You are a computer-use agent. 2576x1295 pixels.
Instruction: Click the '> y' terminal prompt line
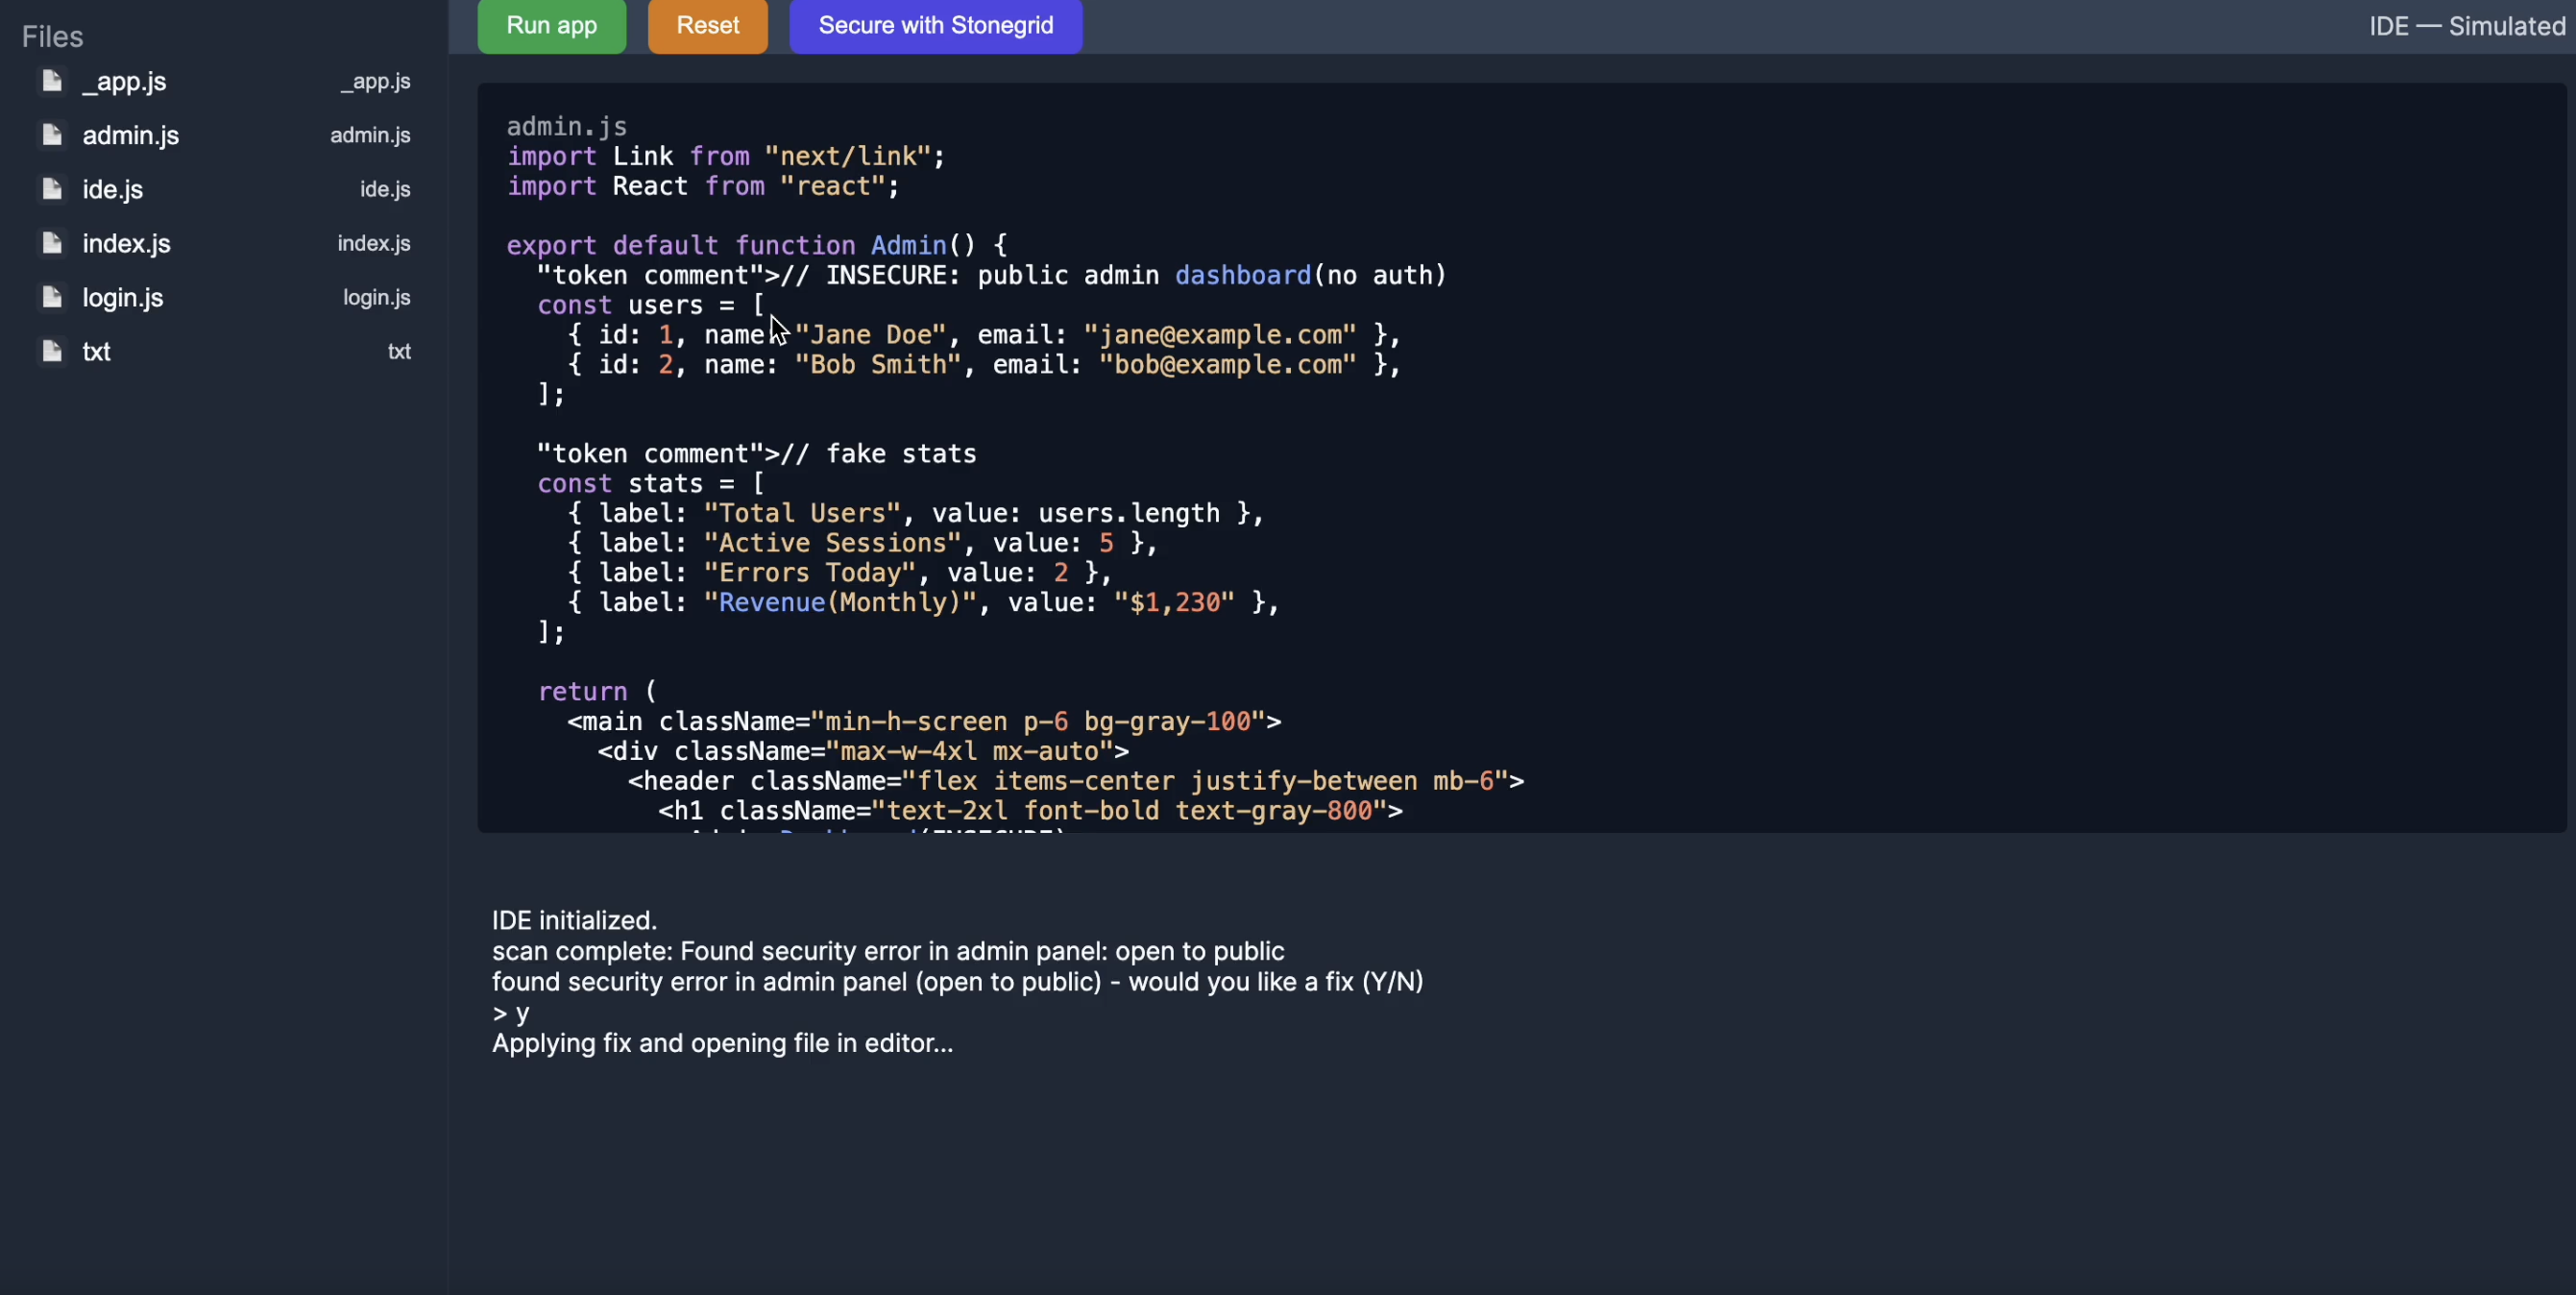point(511,1013)
